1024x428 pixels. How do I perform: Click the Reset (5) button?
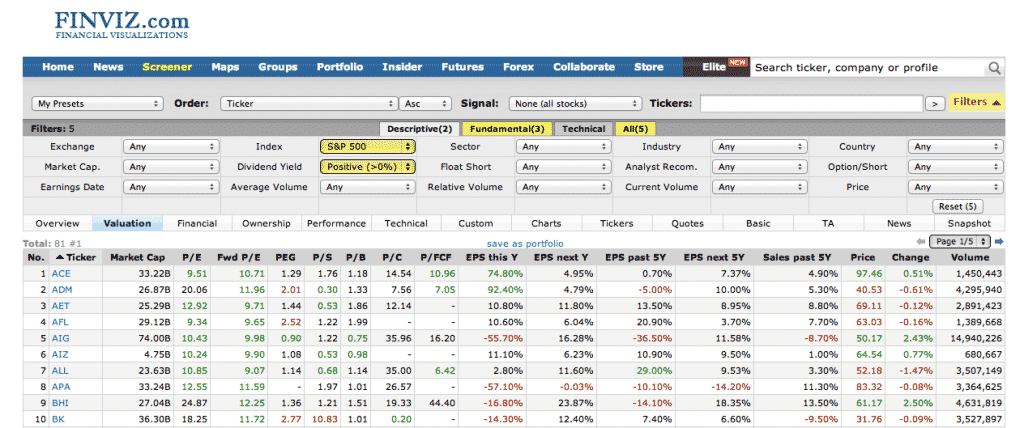click(957, 206)
